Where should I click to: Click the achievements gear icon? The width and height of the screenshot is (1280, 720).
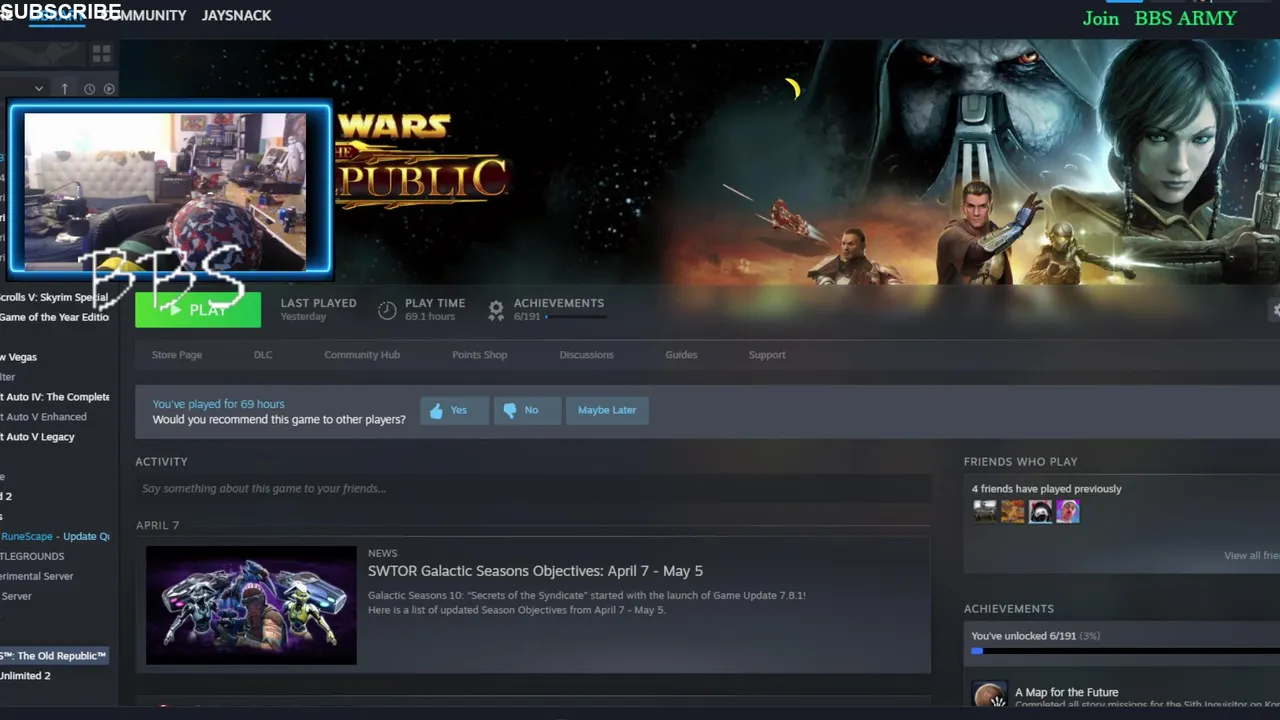[x=496, y=310]
